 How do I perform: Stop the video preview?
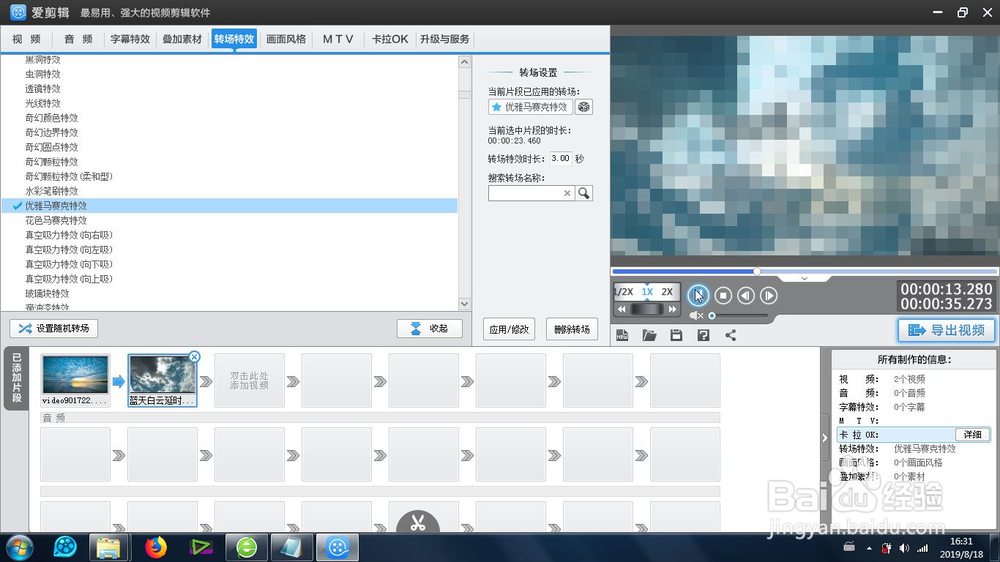pyautogui.click(x=723, y=295)
